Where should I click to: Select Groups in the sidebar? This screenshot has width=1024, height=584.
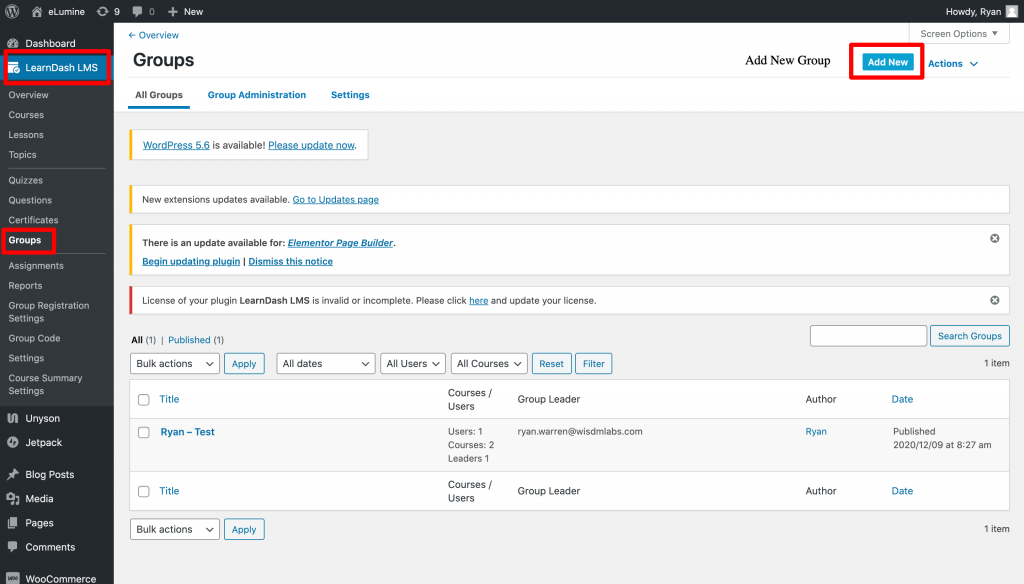tap(25, 240)
